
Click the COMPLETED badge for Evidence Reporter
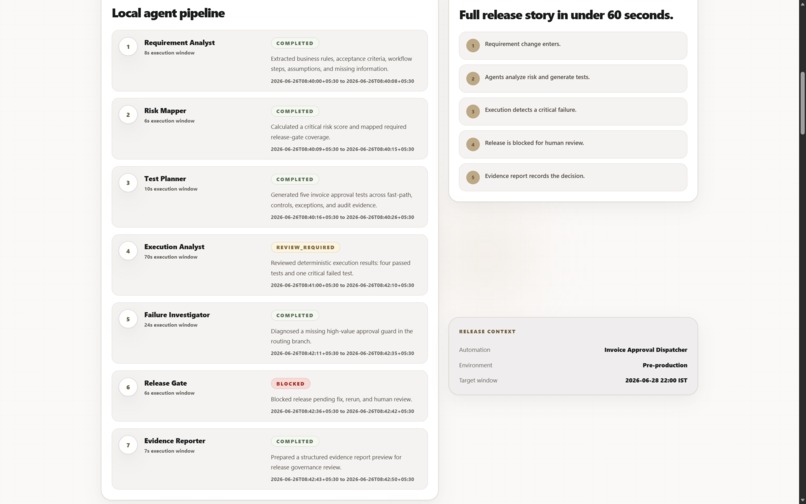click(295, 441)
